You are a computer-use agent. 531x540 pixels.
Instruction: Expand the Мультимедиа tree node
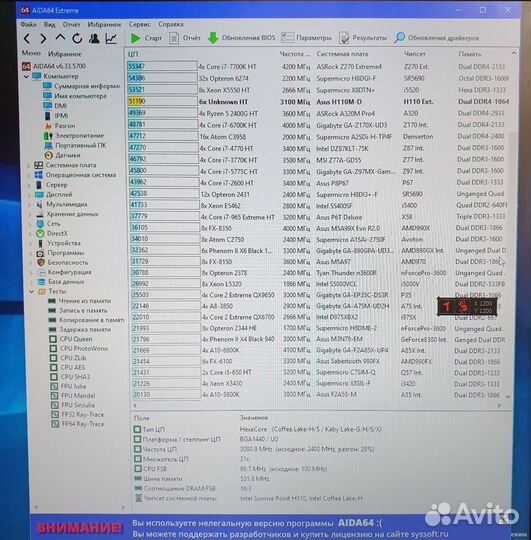(30, 205)
